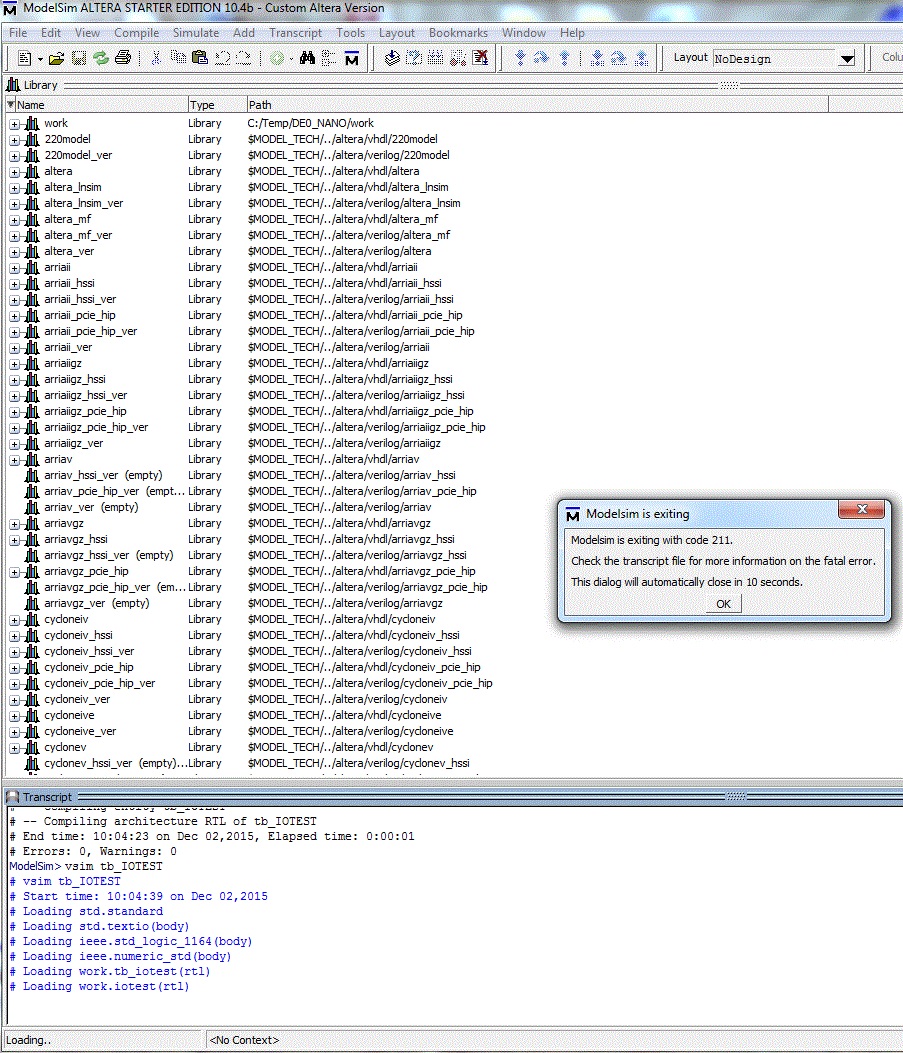
Task: Open the Compile menu
Action: coord(136,33)
